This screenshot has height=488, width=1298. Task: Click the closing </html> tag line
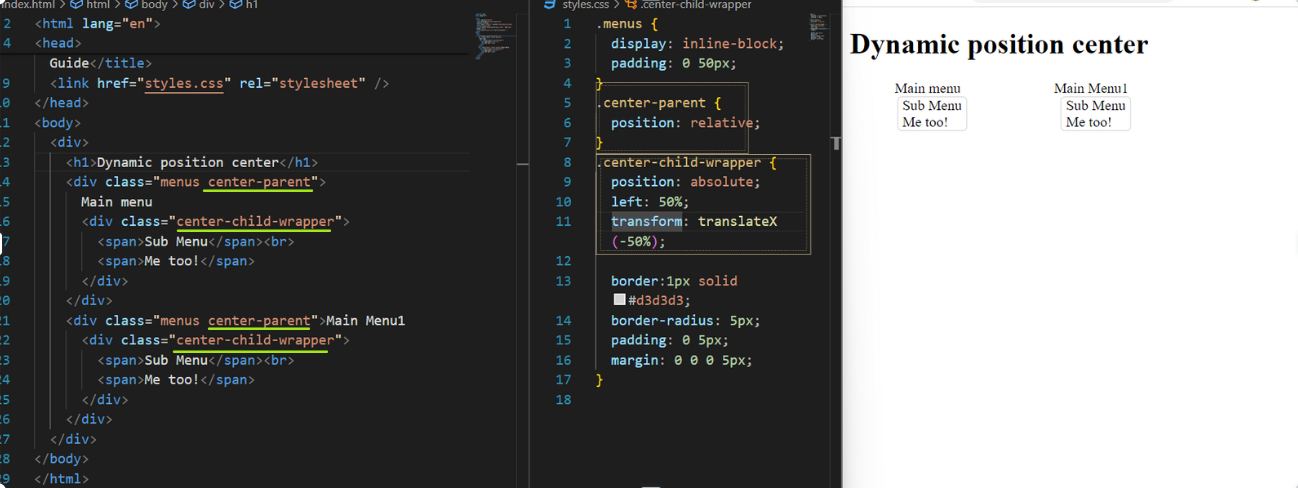(x=62, y=479)
